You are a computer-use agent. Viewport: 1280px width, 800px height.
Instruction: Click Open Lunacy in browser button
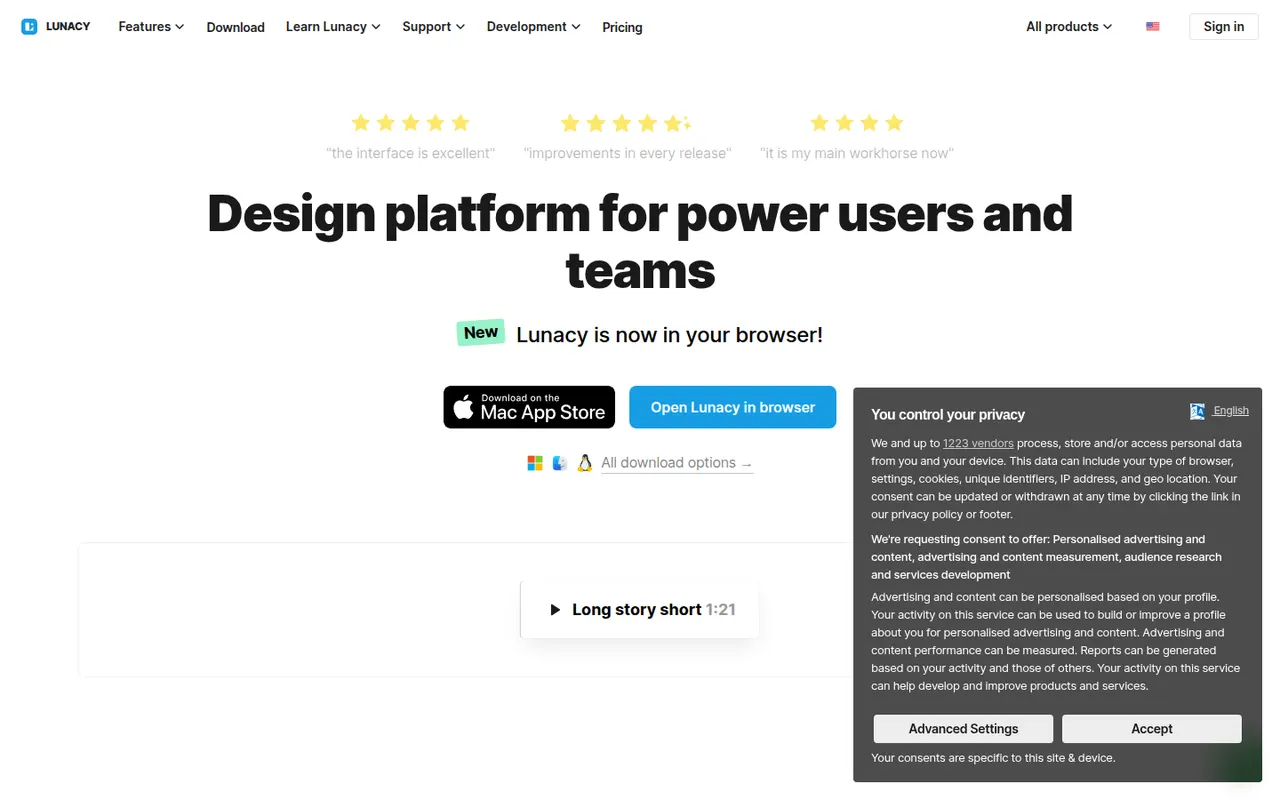733,407
